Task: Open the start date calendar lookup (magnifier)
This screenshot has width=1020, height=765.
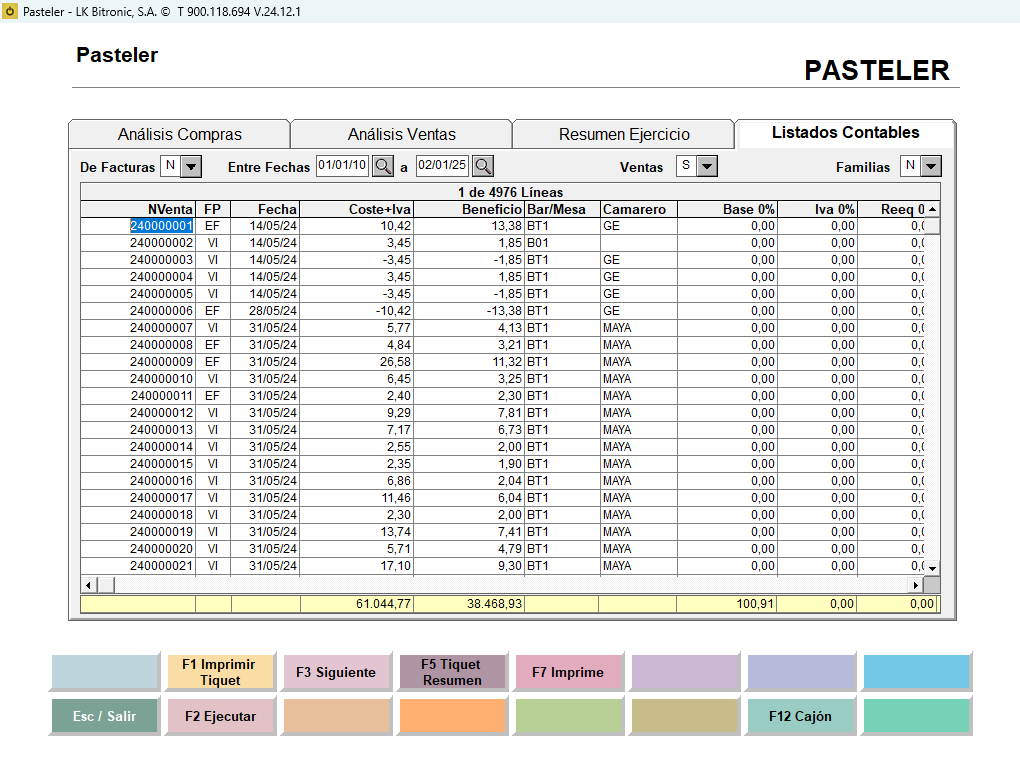Action: [x=383, y=167]
